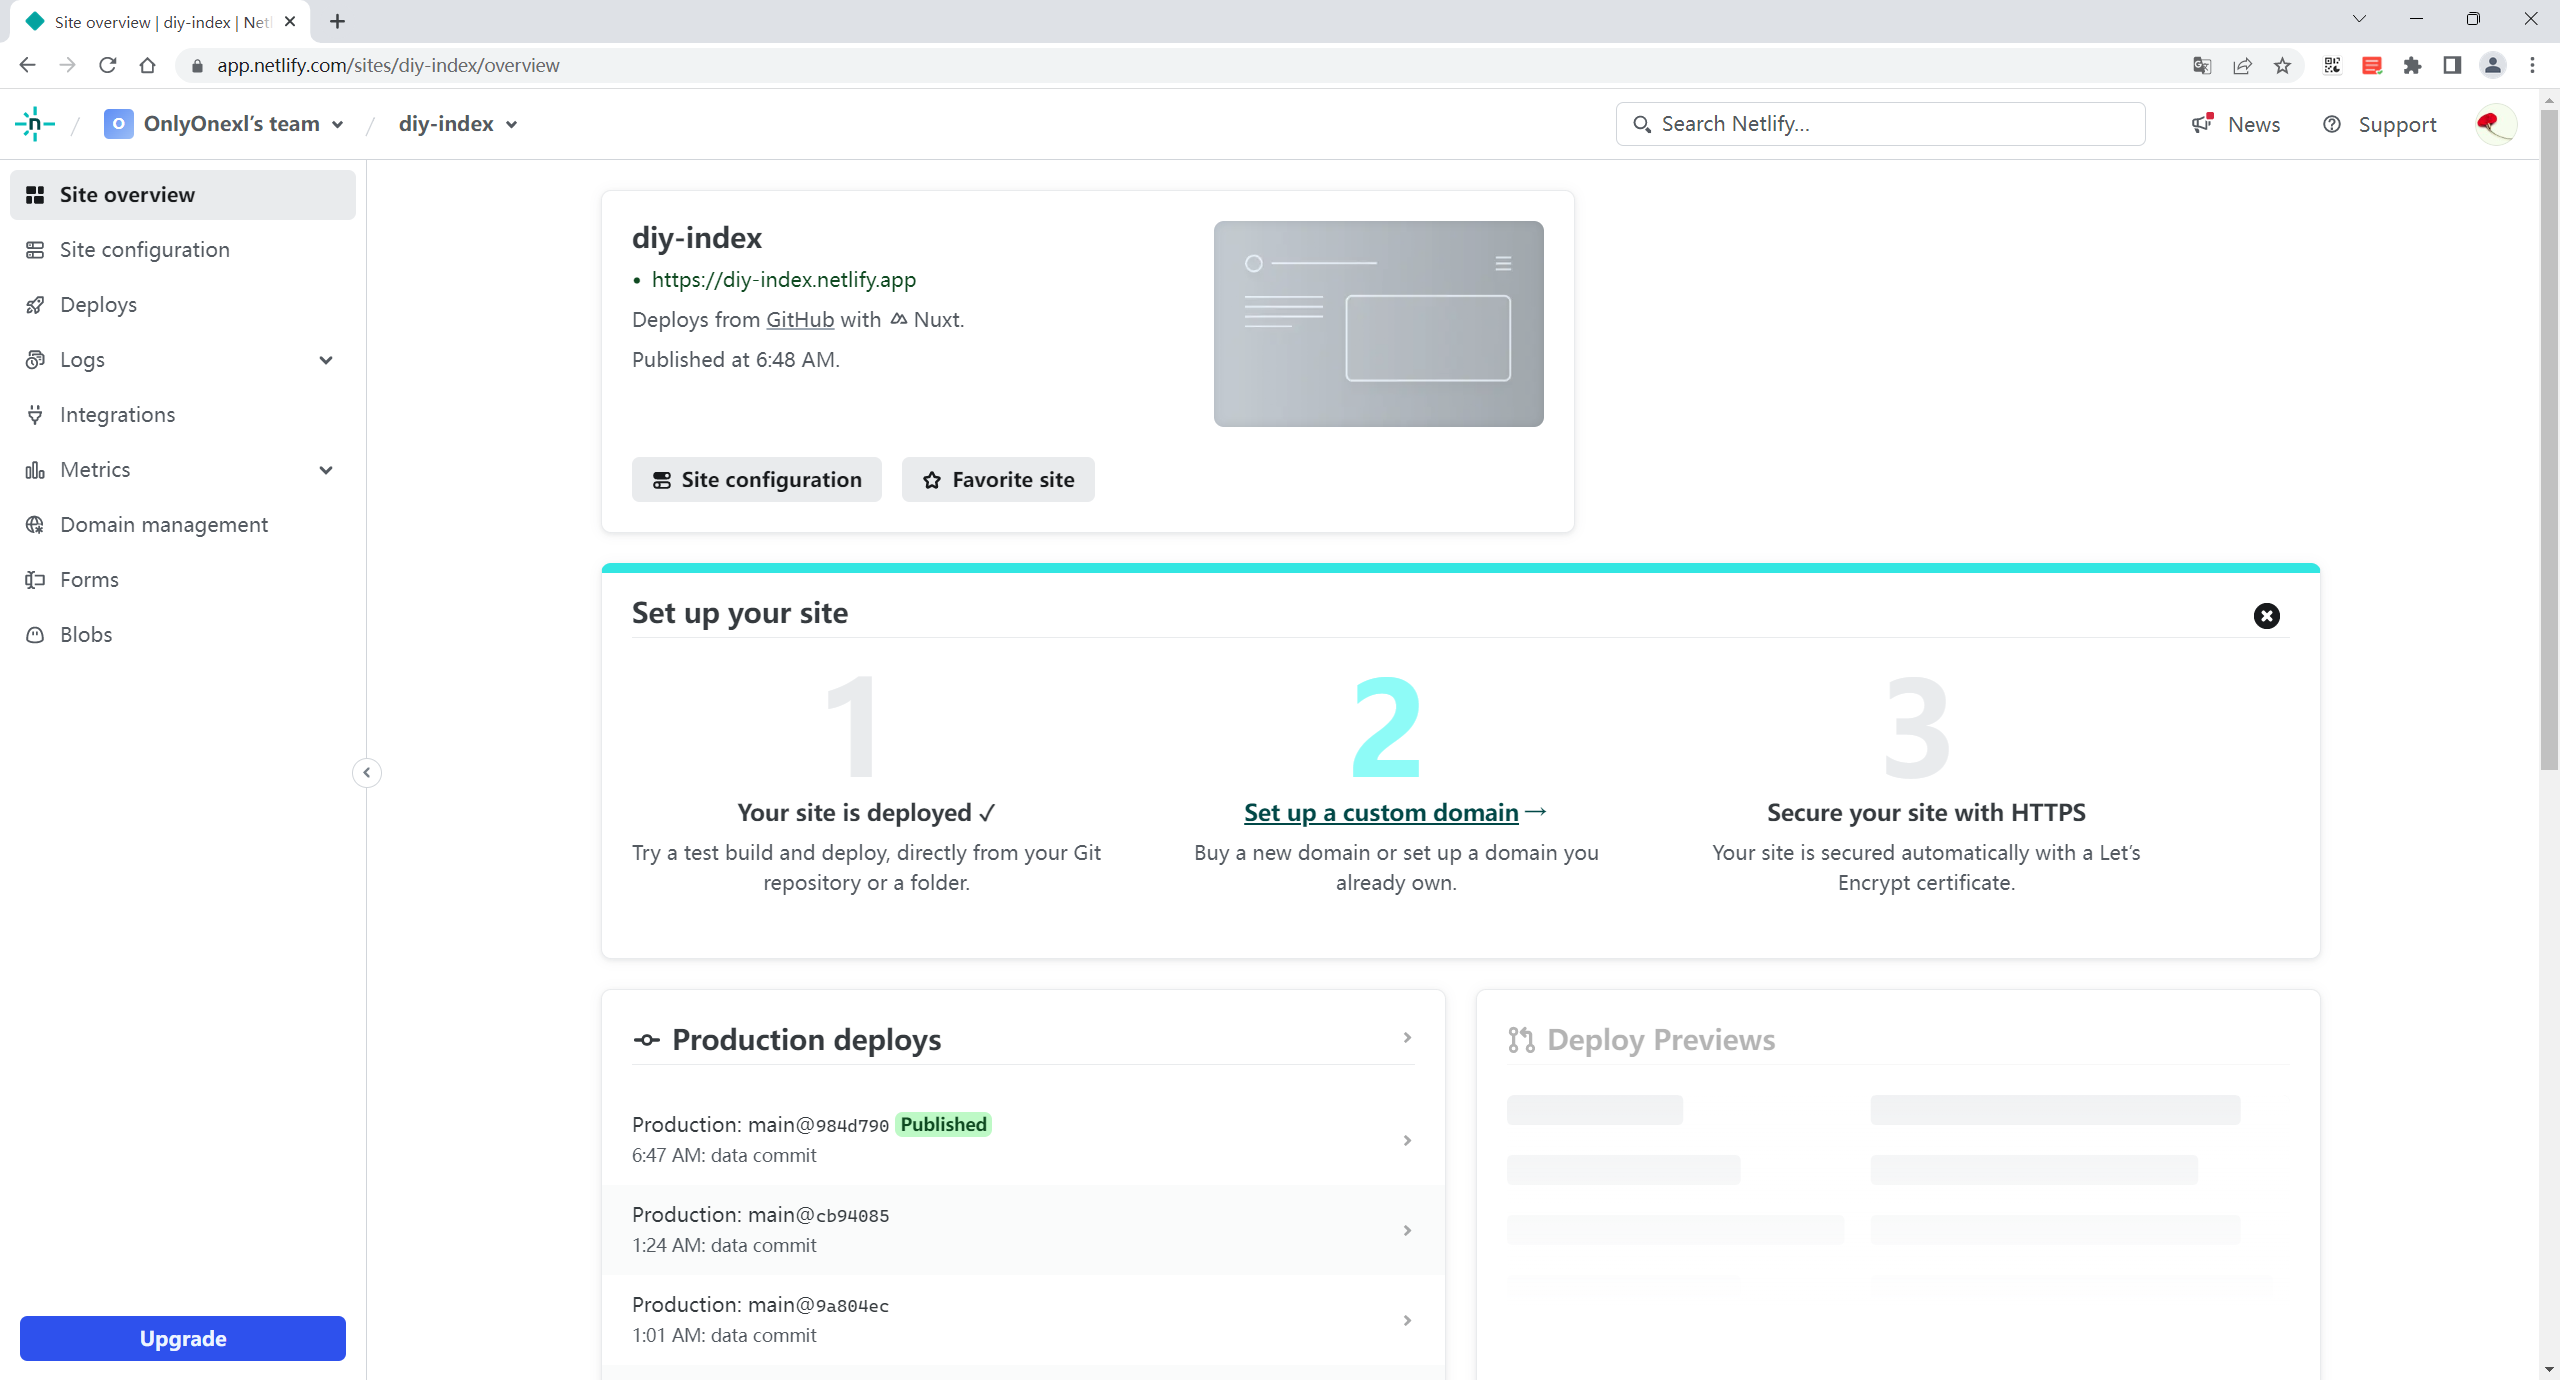
Task: View site information lock icon
Action: 197,66
